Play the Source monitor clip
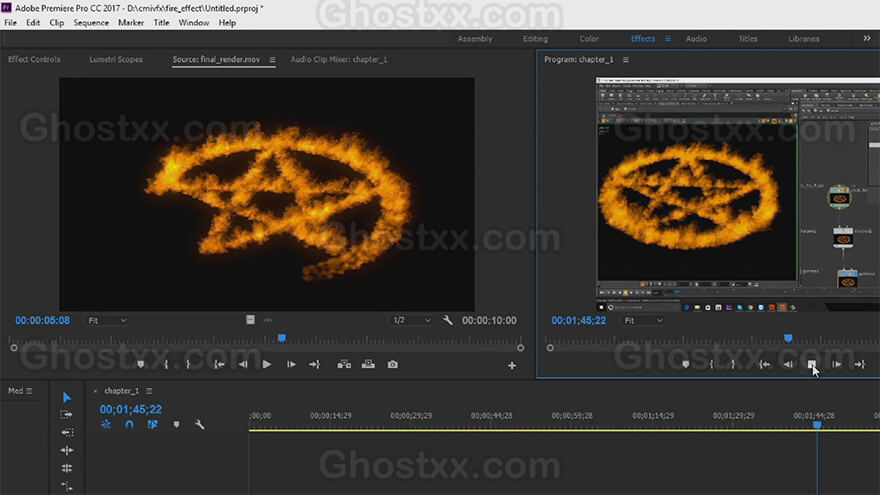The width and height of the screenshot is (880, 495). (x=267, y=364)
